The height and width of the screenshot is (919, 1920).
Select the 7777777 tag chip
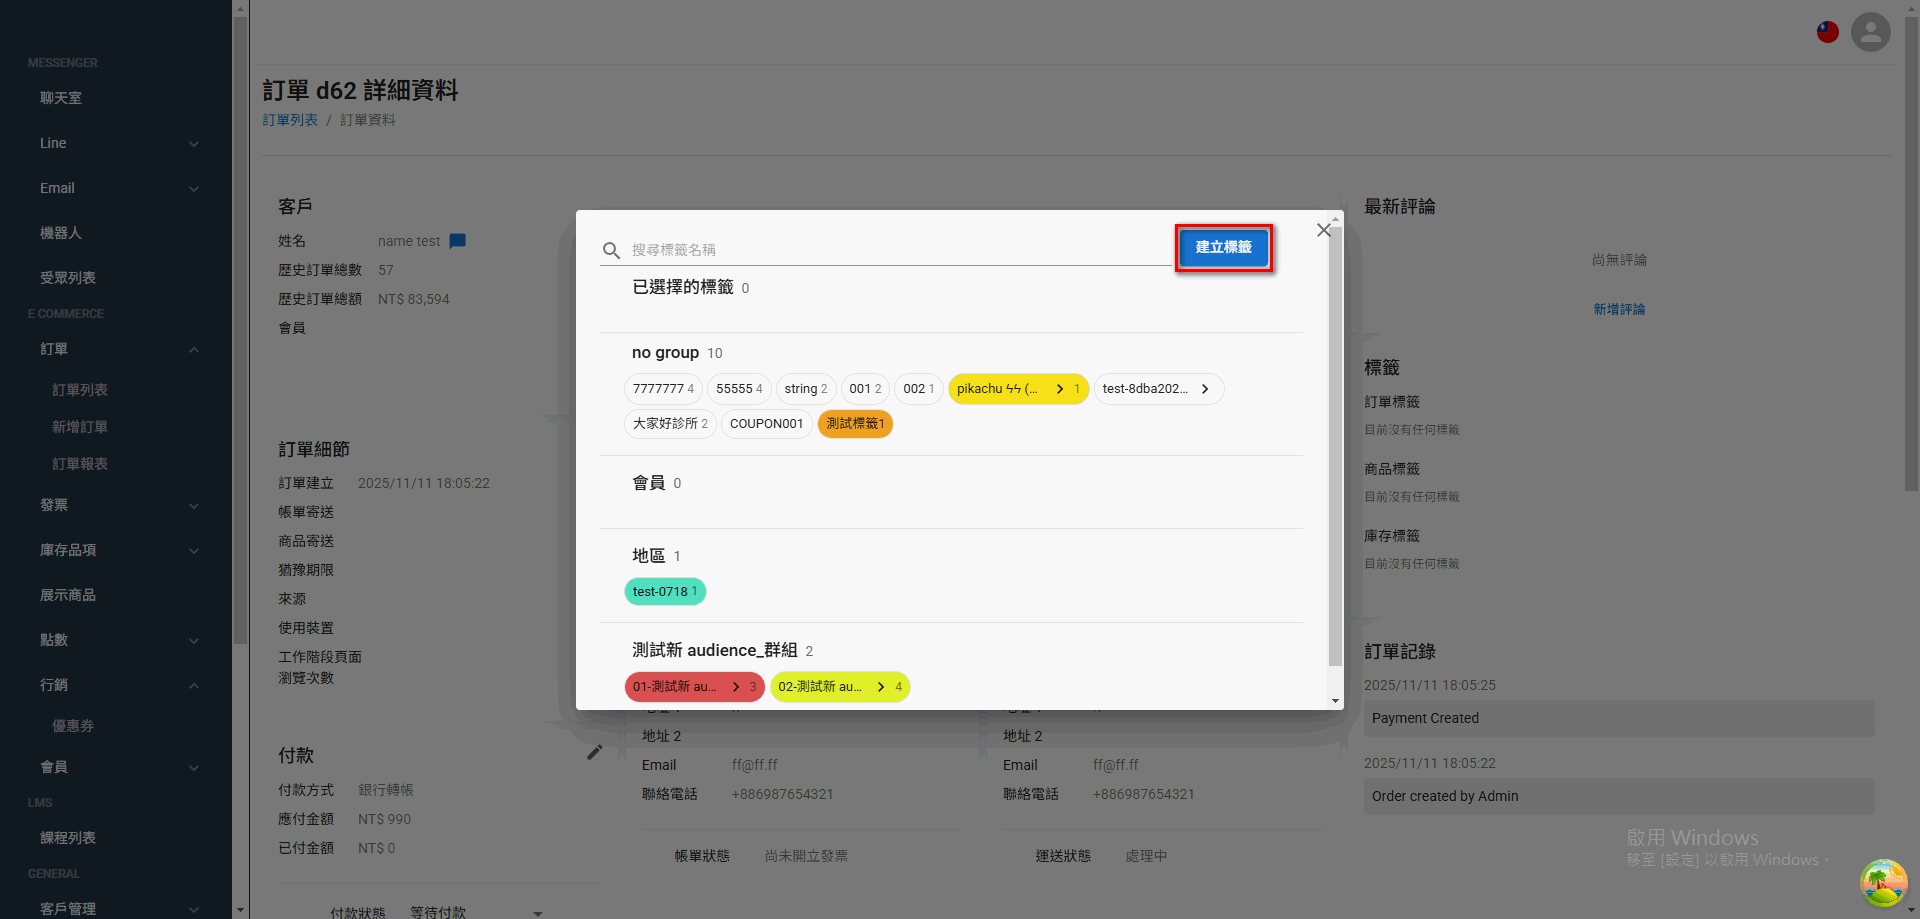[663, 389]
